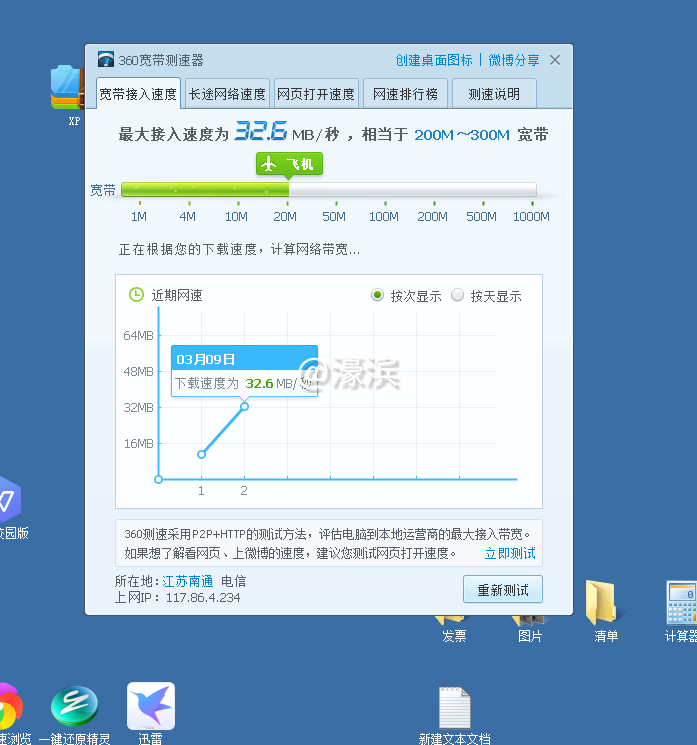Switch to the 长途网络速度 tab
Image resolution: width=697 pixels, height=745 pixels.
tap(227, 94)
